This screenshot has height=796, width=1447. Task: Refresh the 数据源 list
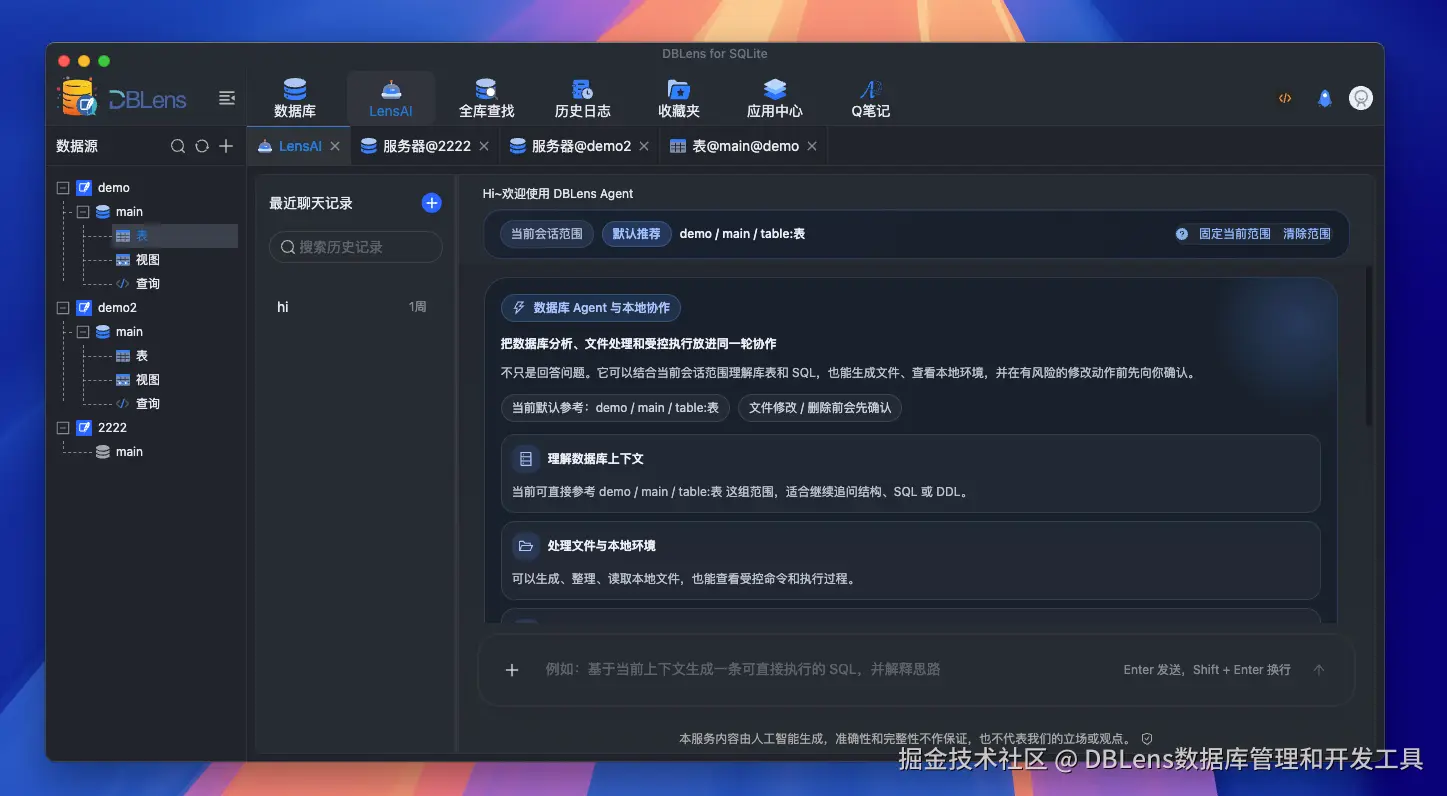202,146
